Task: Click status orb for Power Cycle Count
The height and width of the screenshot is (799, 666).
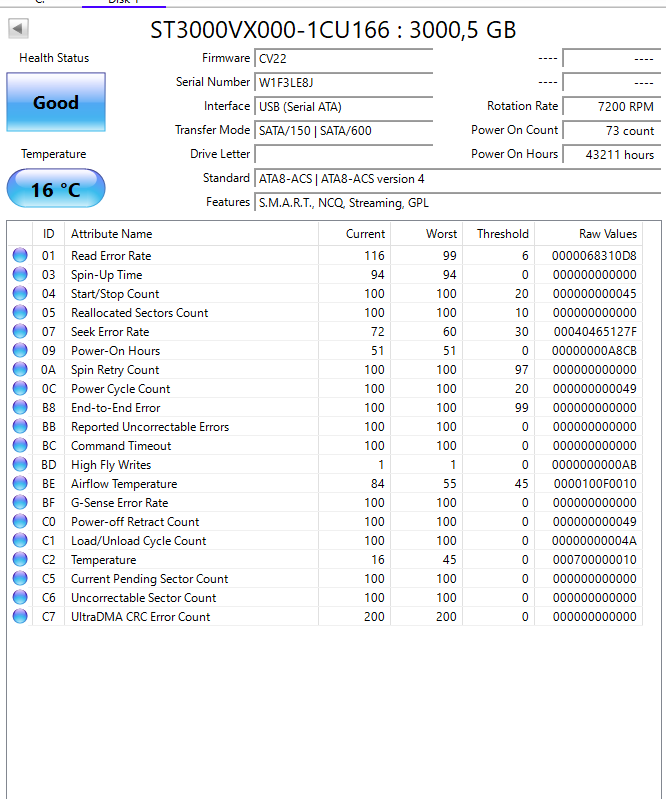Action: 20,389
